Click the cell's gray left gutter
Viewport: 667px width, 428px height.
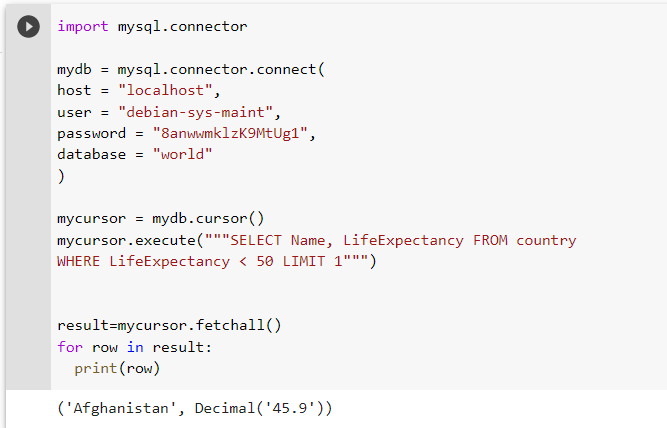click(x=28, y=213)
